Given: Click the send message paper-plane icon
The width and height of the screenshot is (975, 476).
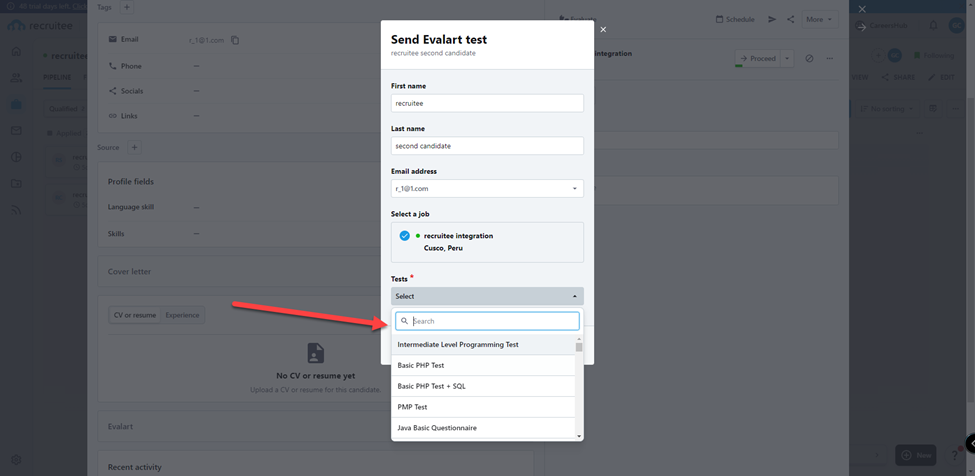Looking at the screenshot, I should (772, 19).
